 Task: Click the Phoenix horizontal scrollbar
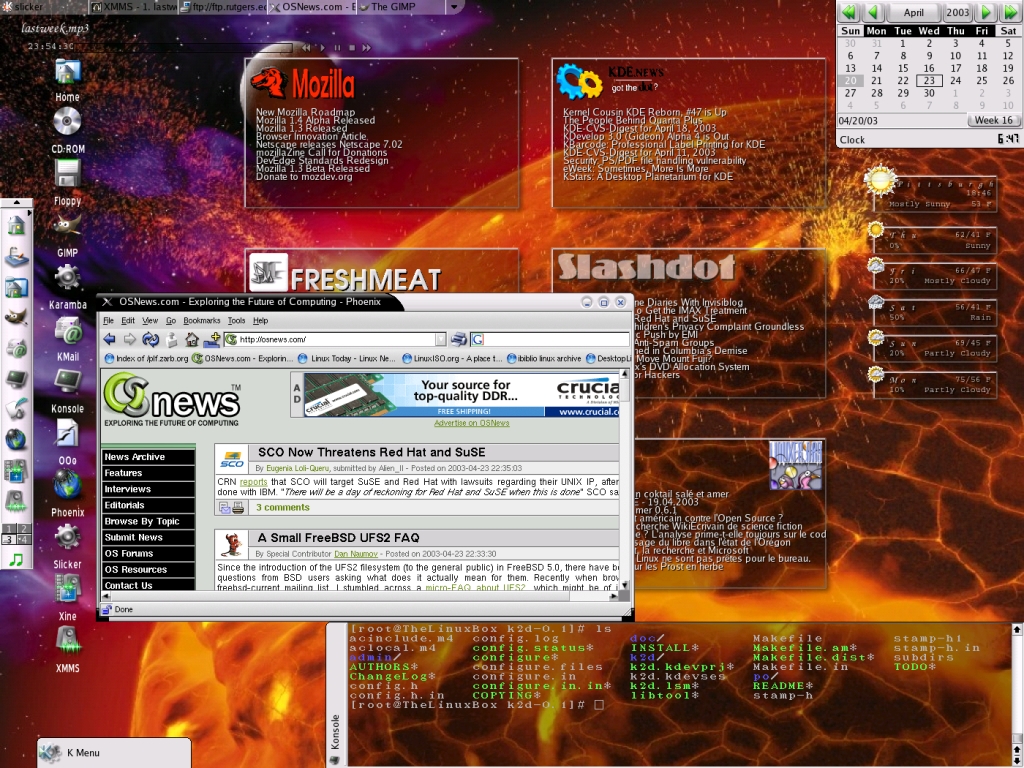point(359,596)
